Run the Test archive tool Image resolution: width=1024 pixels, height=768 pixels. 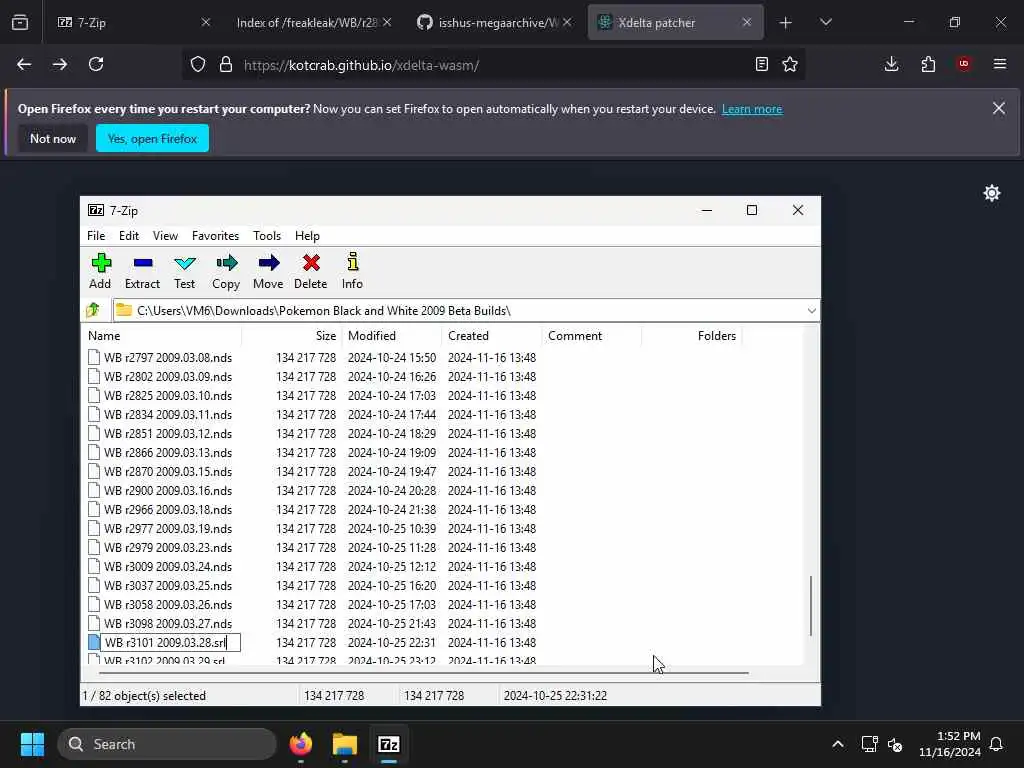click(x=185, y=270)
